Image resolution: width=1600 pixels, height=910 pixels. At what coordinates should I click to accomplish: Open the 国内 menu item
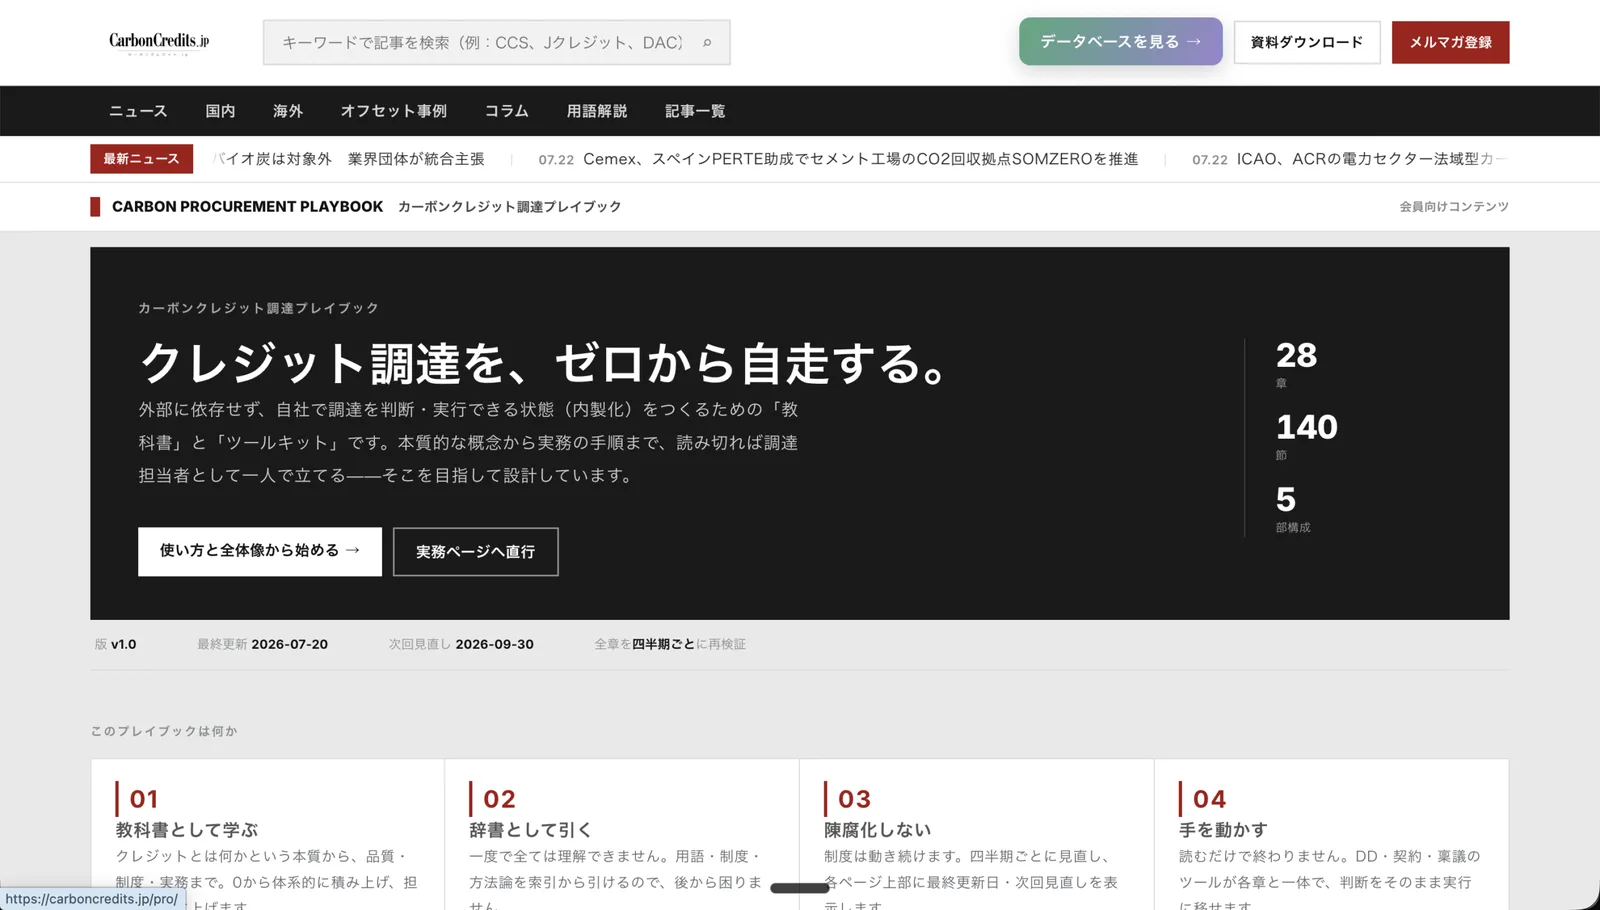pos(220,111)
